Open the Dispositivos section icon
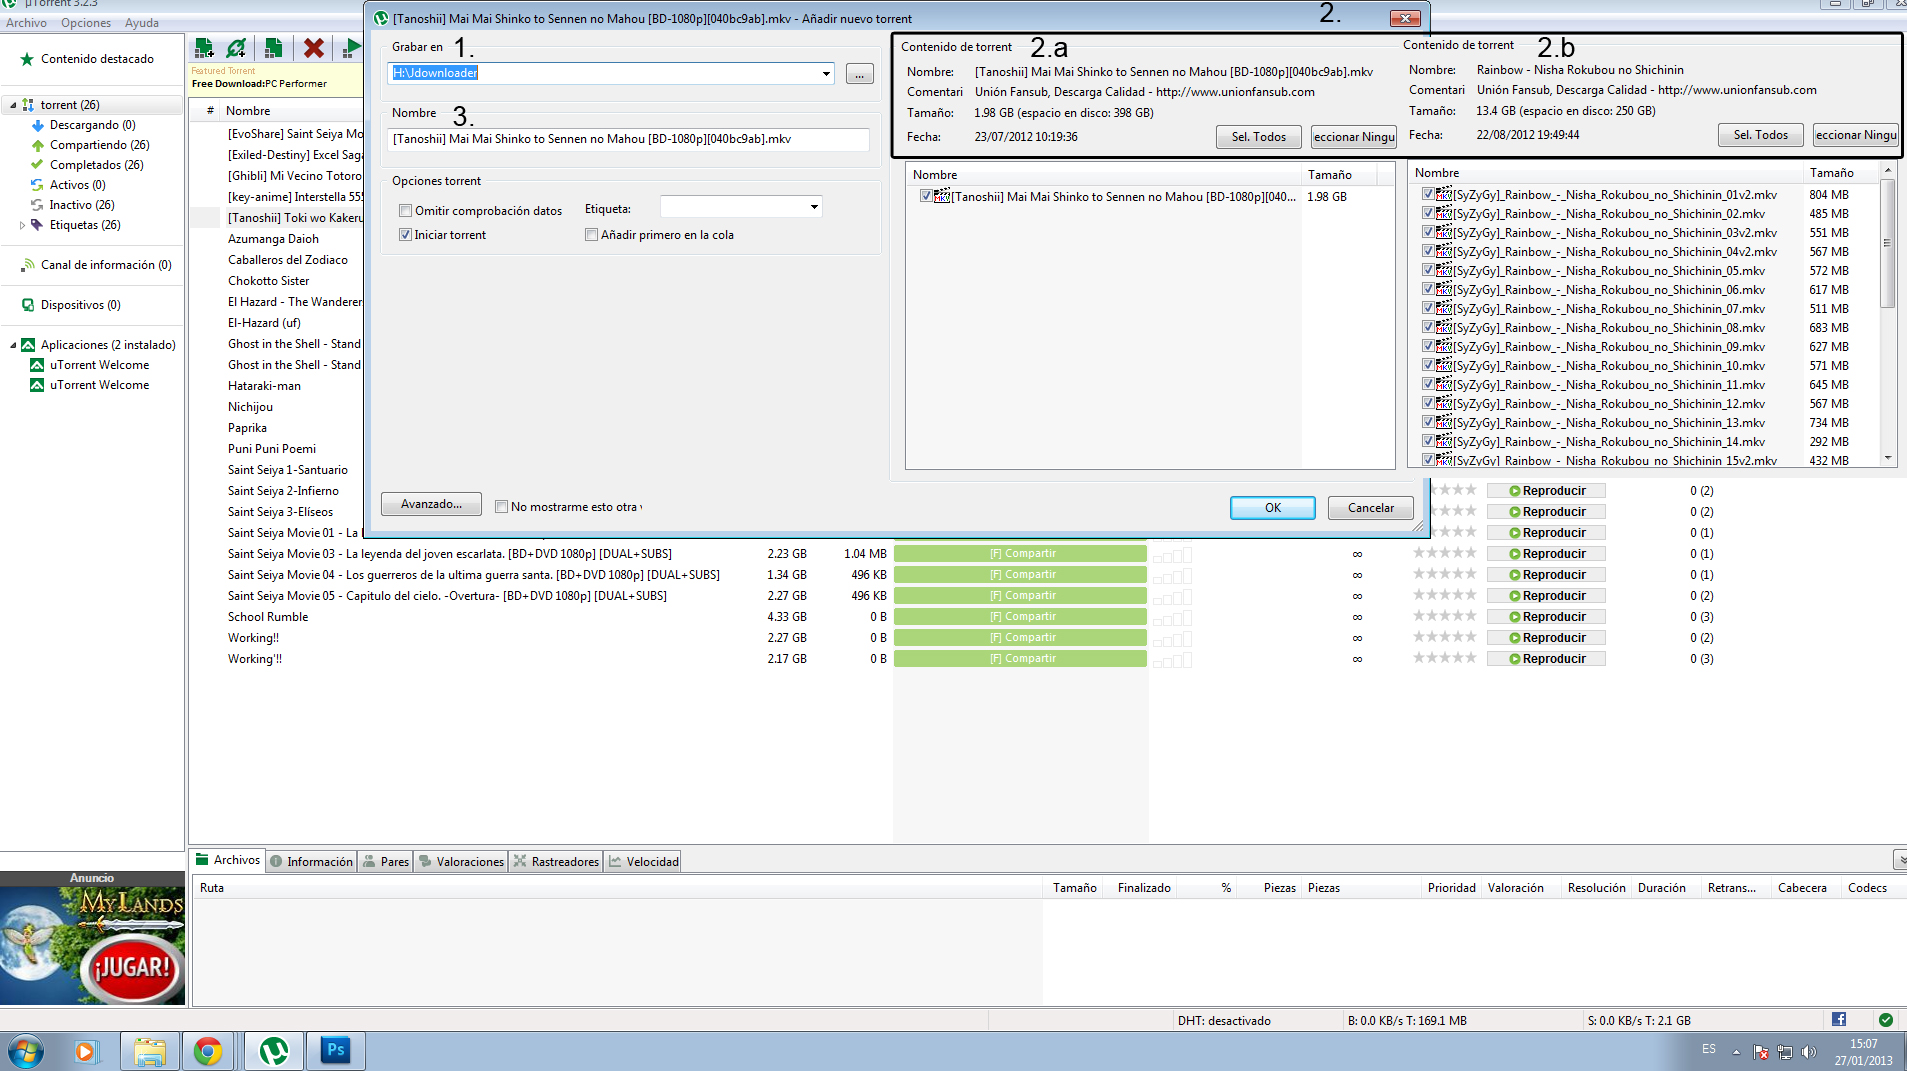This screenshot has height=1071, width=1907. coord(27,304)
